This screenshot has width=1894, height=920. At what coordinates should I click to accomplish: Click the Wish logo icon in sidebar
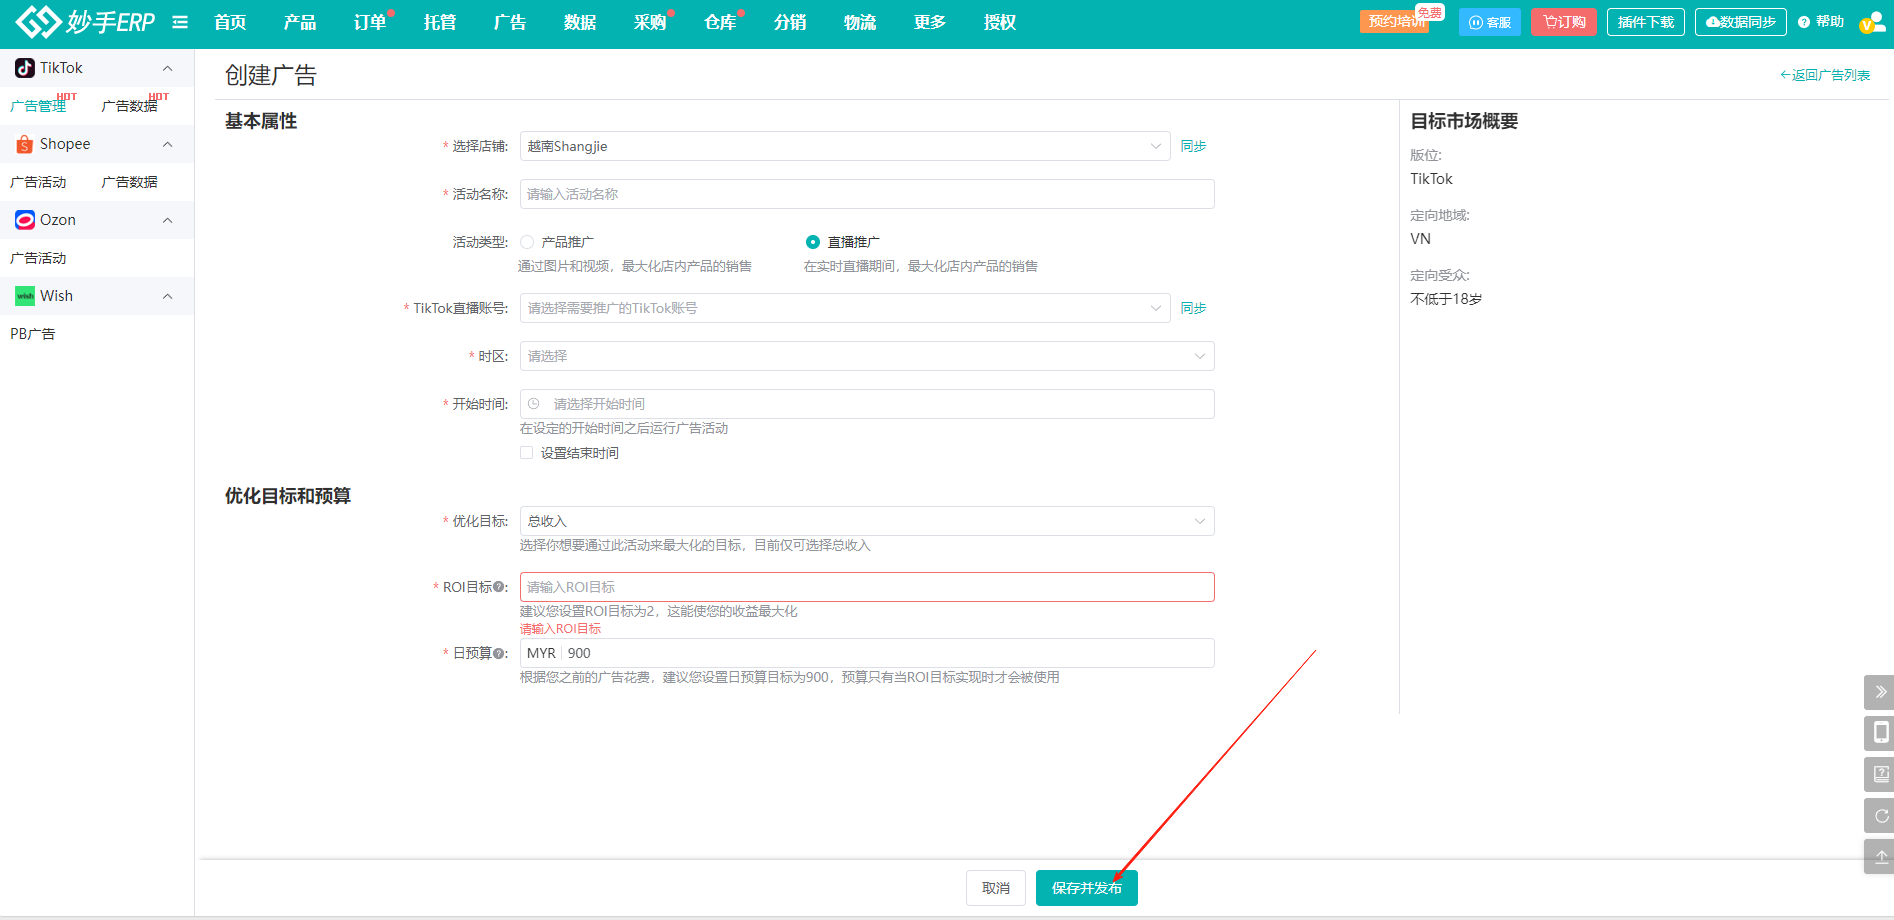[25, 296]
